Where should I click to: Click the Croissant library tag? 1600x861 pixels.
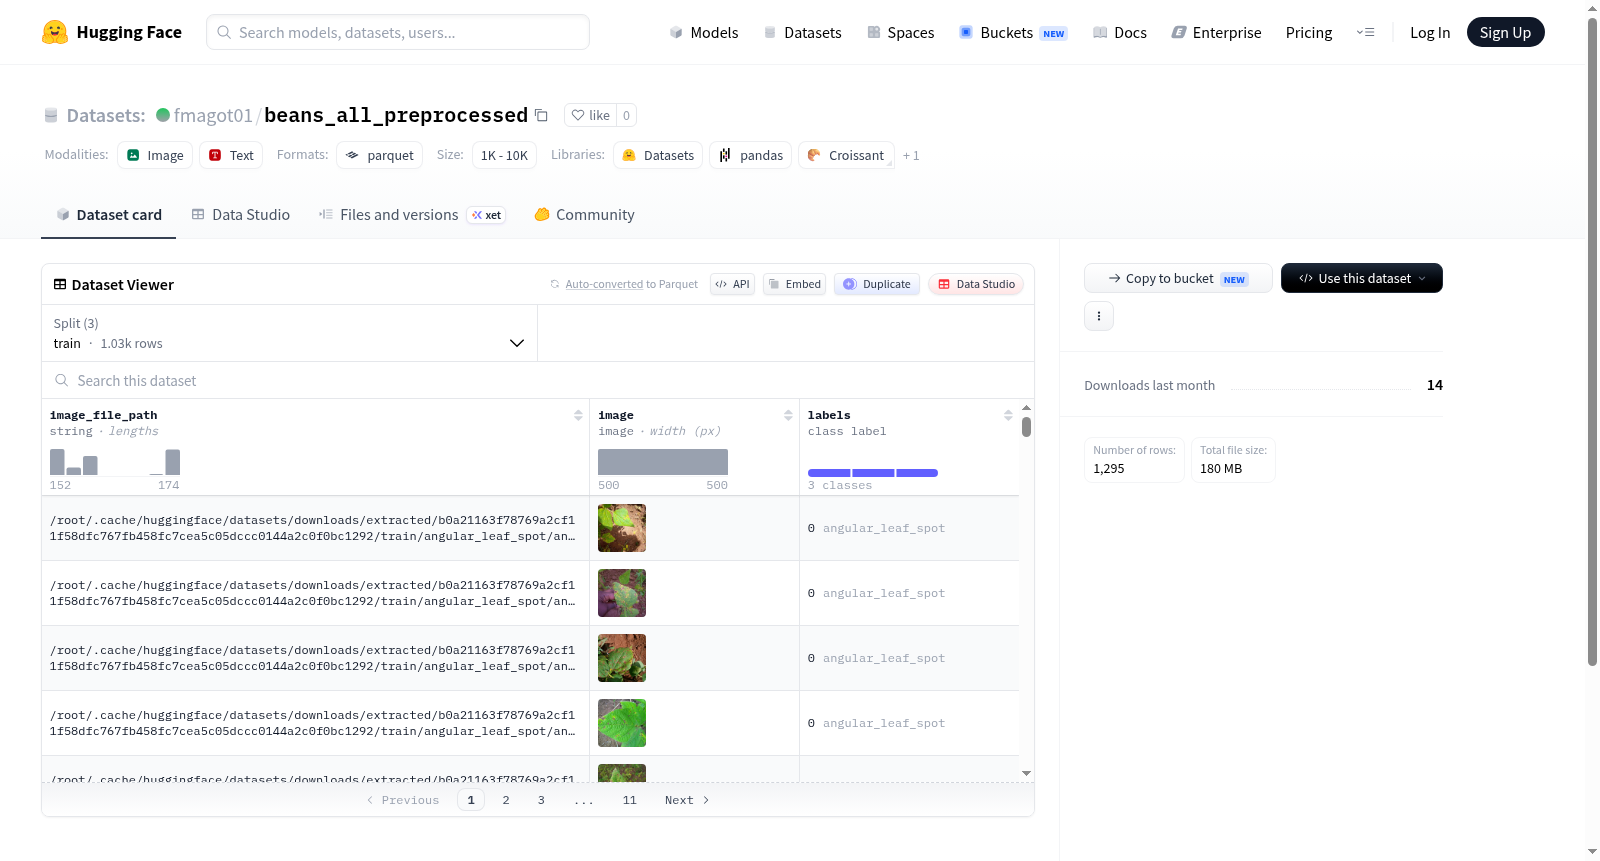846,155
